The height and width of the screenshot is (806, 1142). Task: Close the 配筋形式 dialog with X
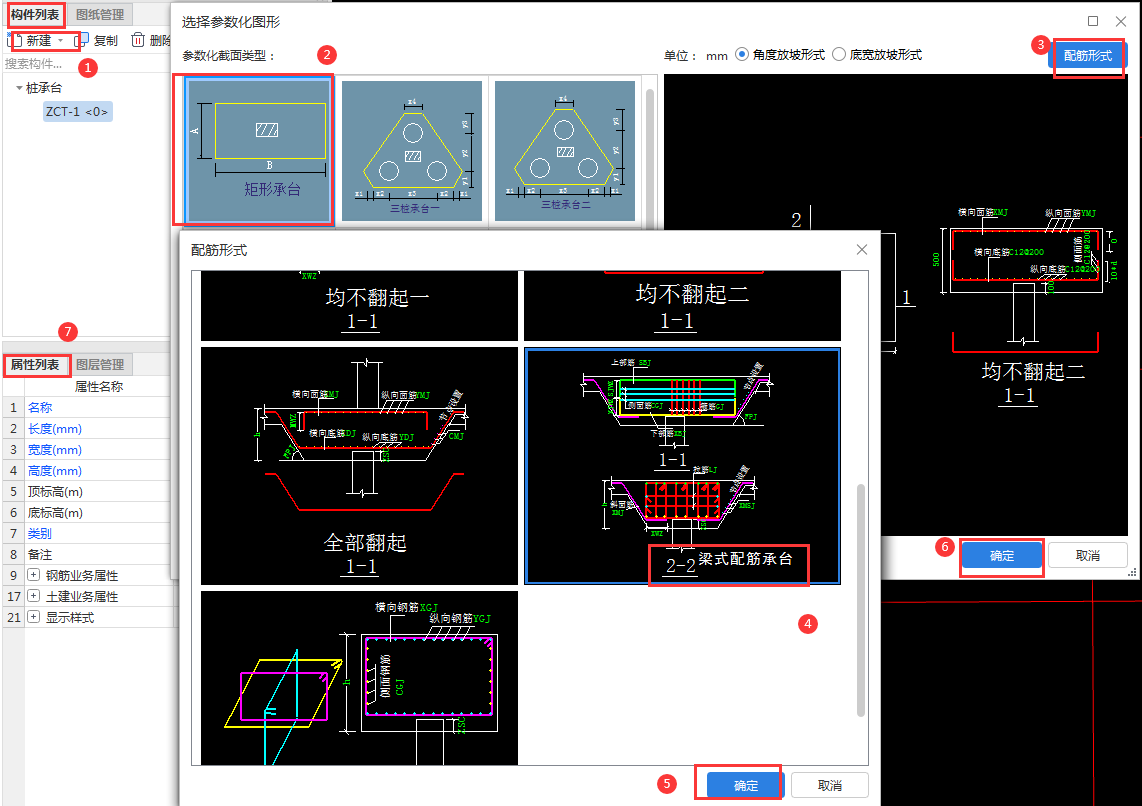pyautogui.click(x=861, y=250)
